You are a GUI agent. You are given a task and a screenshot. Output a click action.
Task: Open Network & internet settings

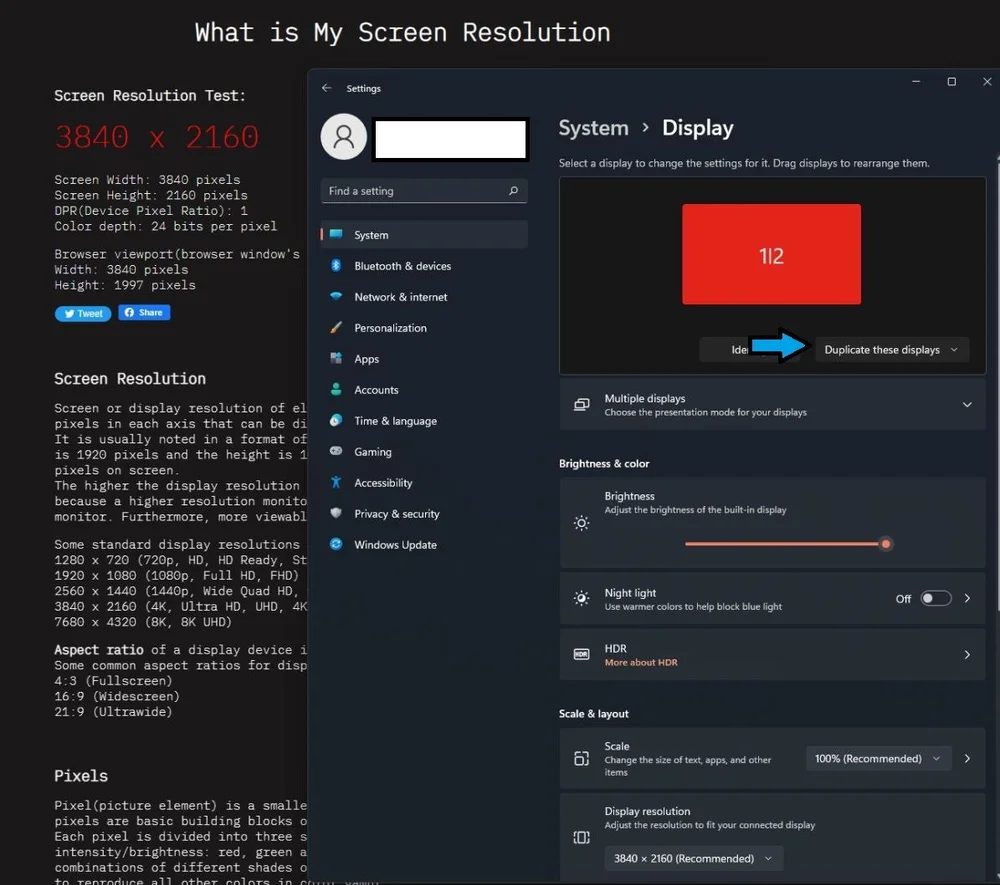coord(424,296)
